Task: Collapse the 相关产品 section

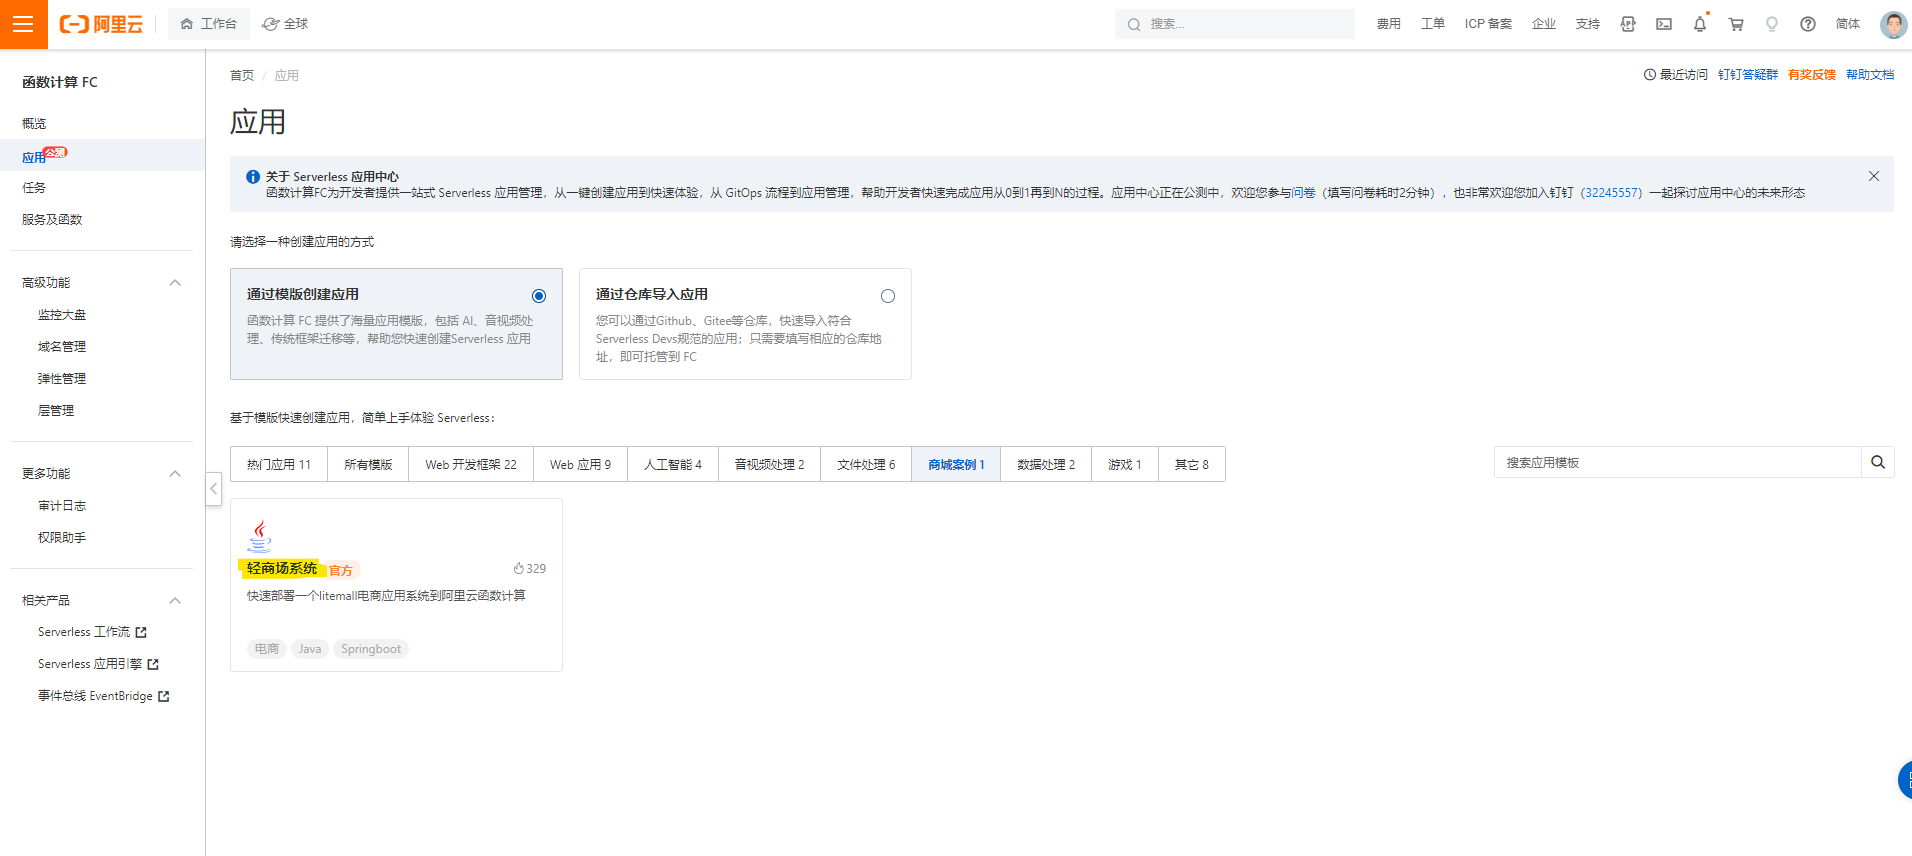Action: tap(175, 601)
